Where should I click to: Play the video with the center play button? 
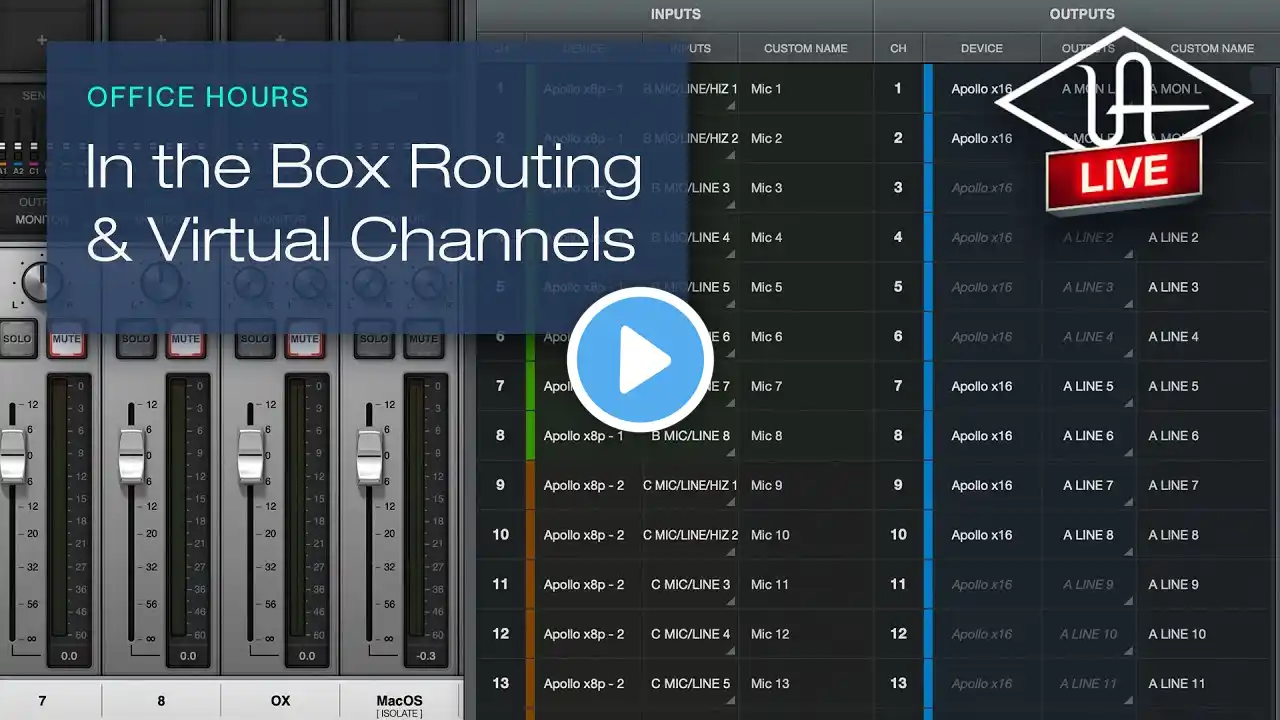(640, 360)
